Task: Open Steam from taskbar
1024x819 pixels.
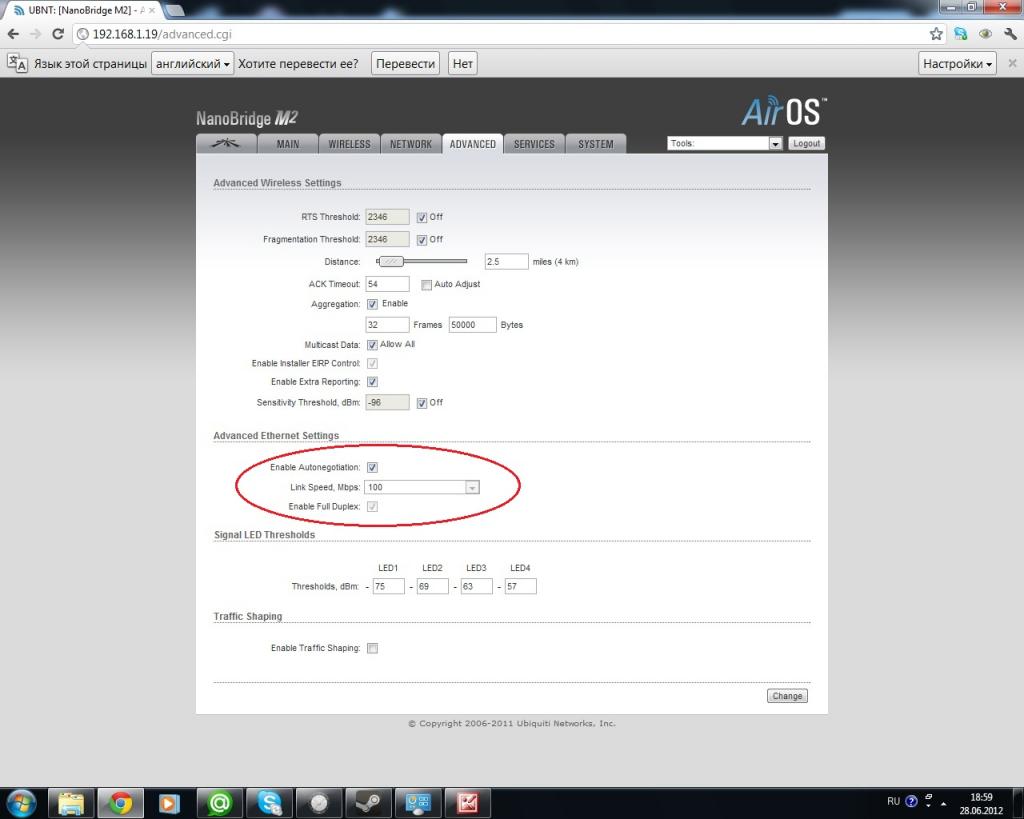Action: pyautogui.click(x=368, y=803)
